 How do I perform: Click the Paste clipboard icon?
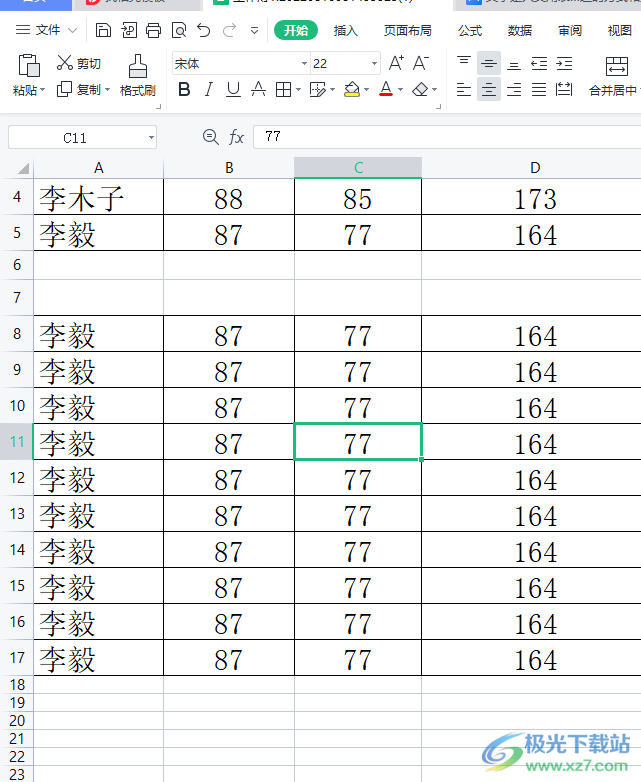click(29, 65)
